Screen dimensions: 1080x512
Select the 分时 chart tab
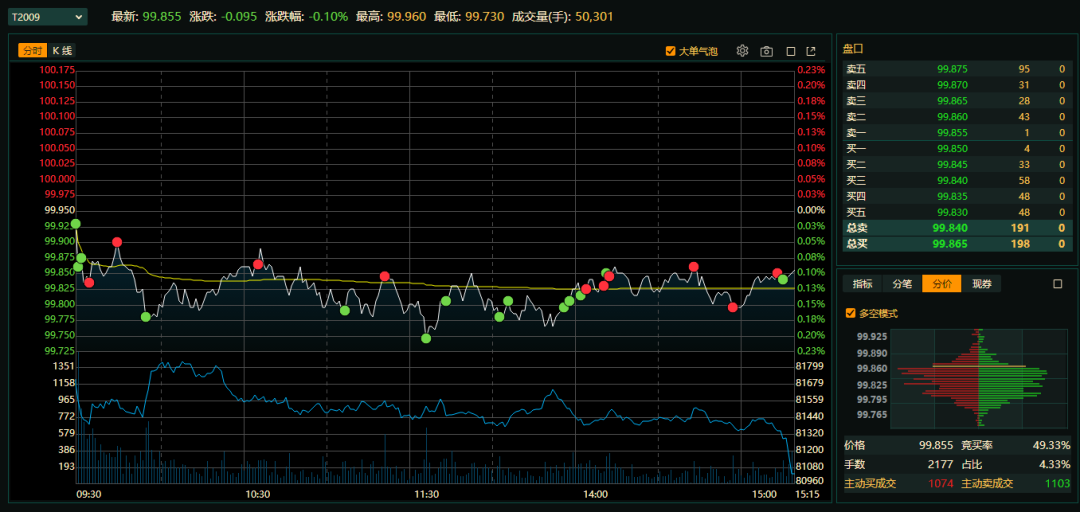(x=32, y=51)
